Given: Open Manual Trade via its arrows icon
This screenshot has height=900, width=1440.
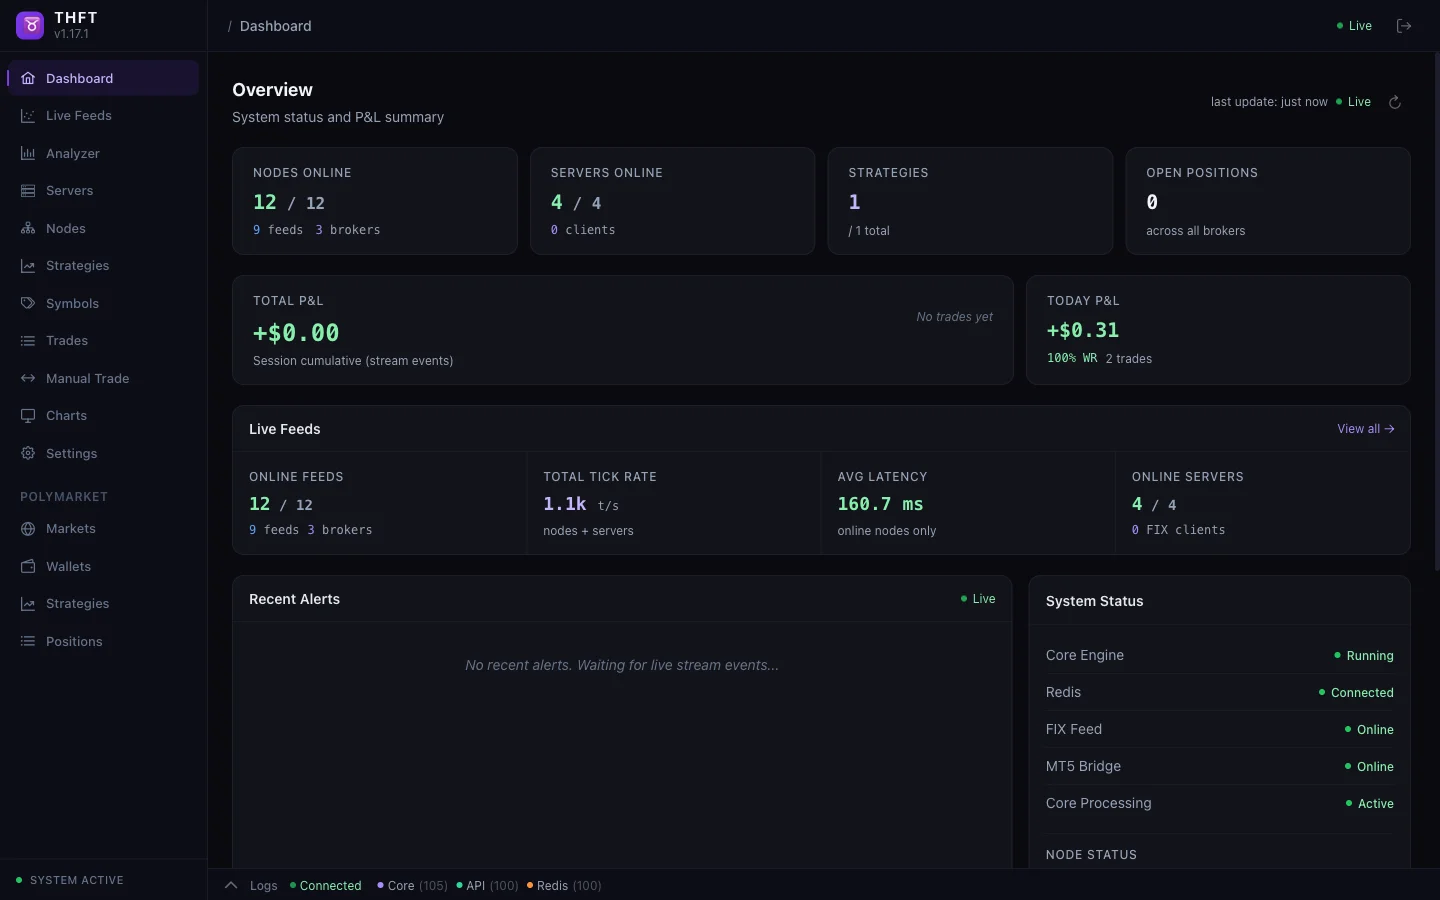Looking at the screenshot, I should click(28, 378).
